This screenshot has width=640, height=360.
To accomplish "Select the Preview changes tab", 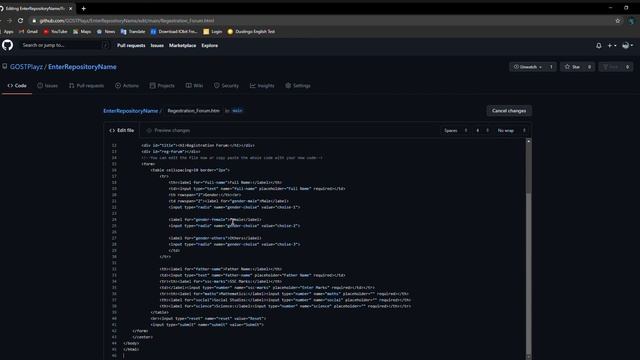I will [168, 130].
